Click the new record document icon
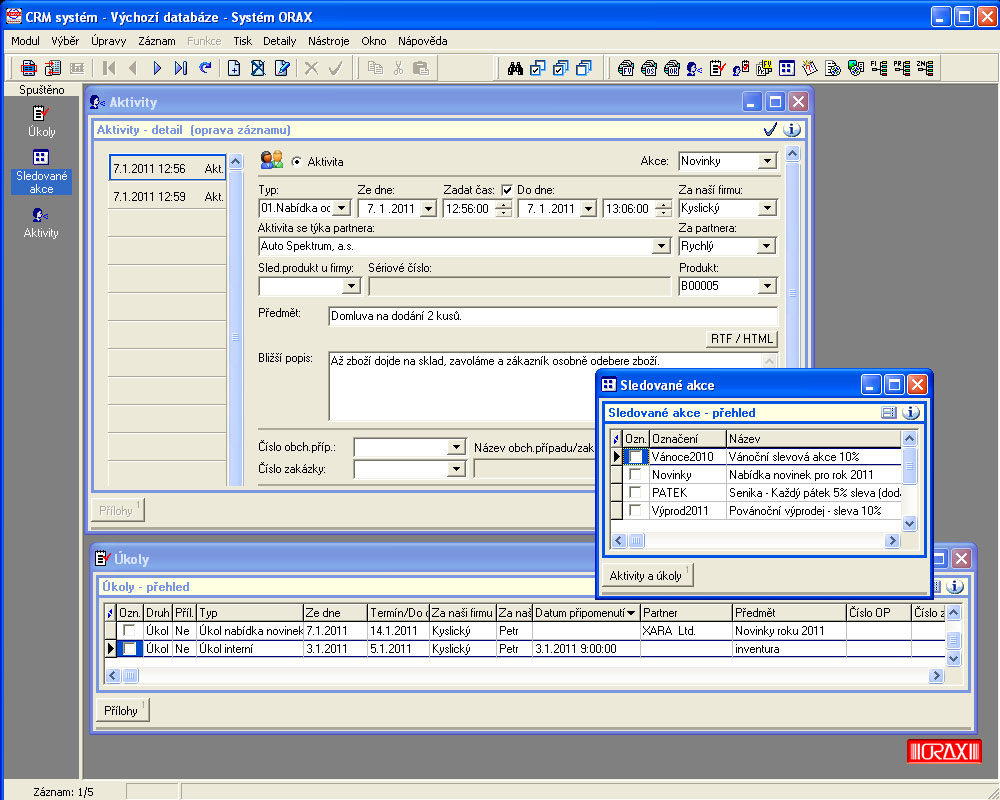Image resolution: width=1000 pixels, height=800 pixels. click(234, 68)
